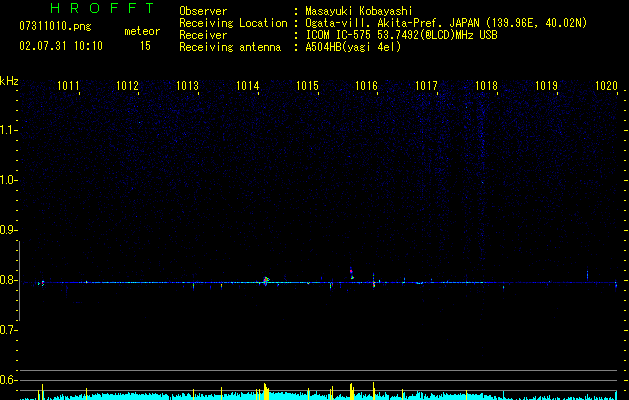Select the Ogata-vill. Akita-Pref. JAPAN location text
This screenshot has width=629, height=400.
(x=446, y=23)
